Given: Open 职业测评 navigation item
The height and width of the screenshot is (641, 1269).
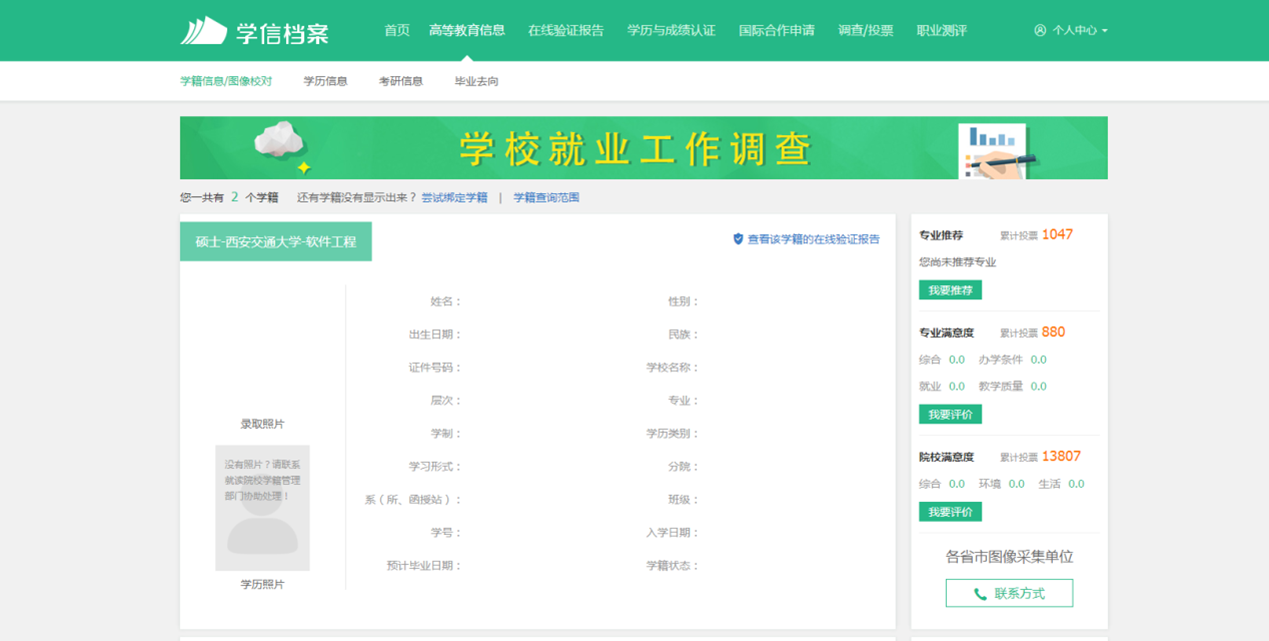Looking at the screenshot, I should point(941,31).
